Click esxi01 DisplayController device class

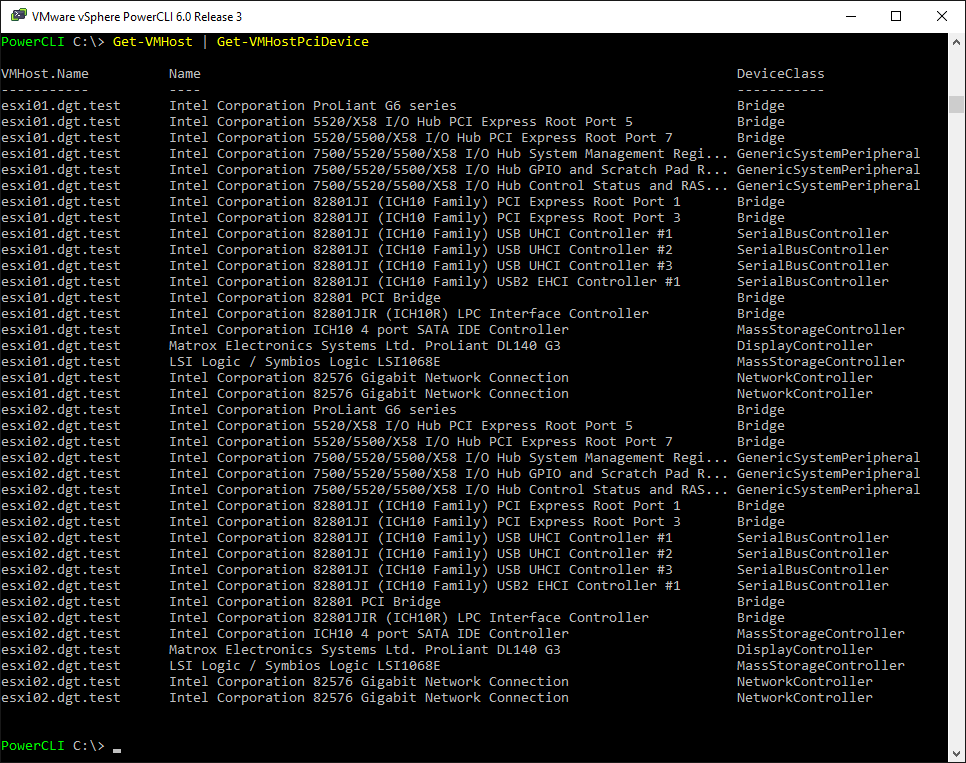[805, 346]
